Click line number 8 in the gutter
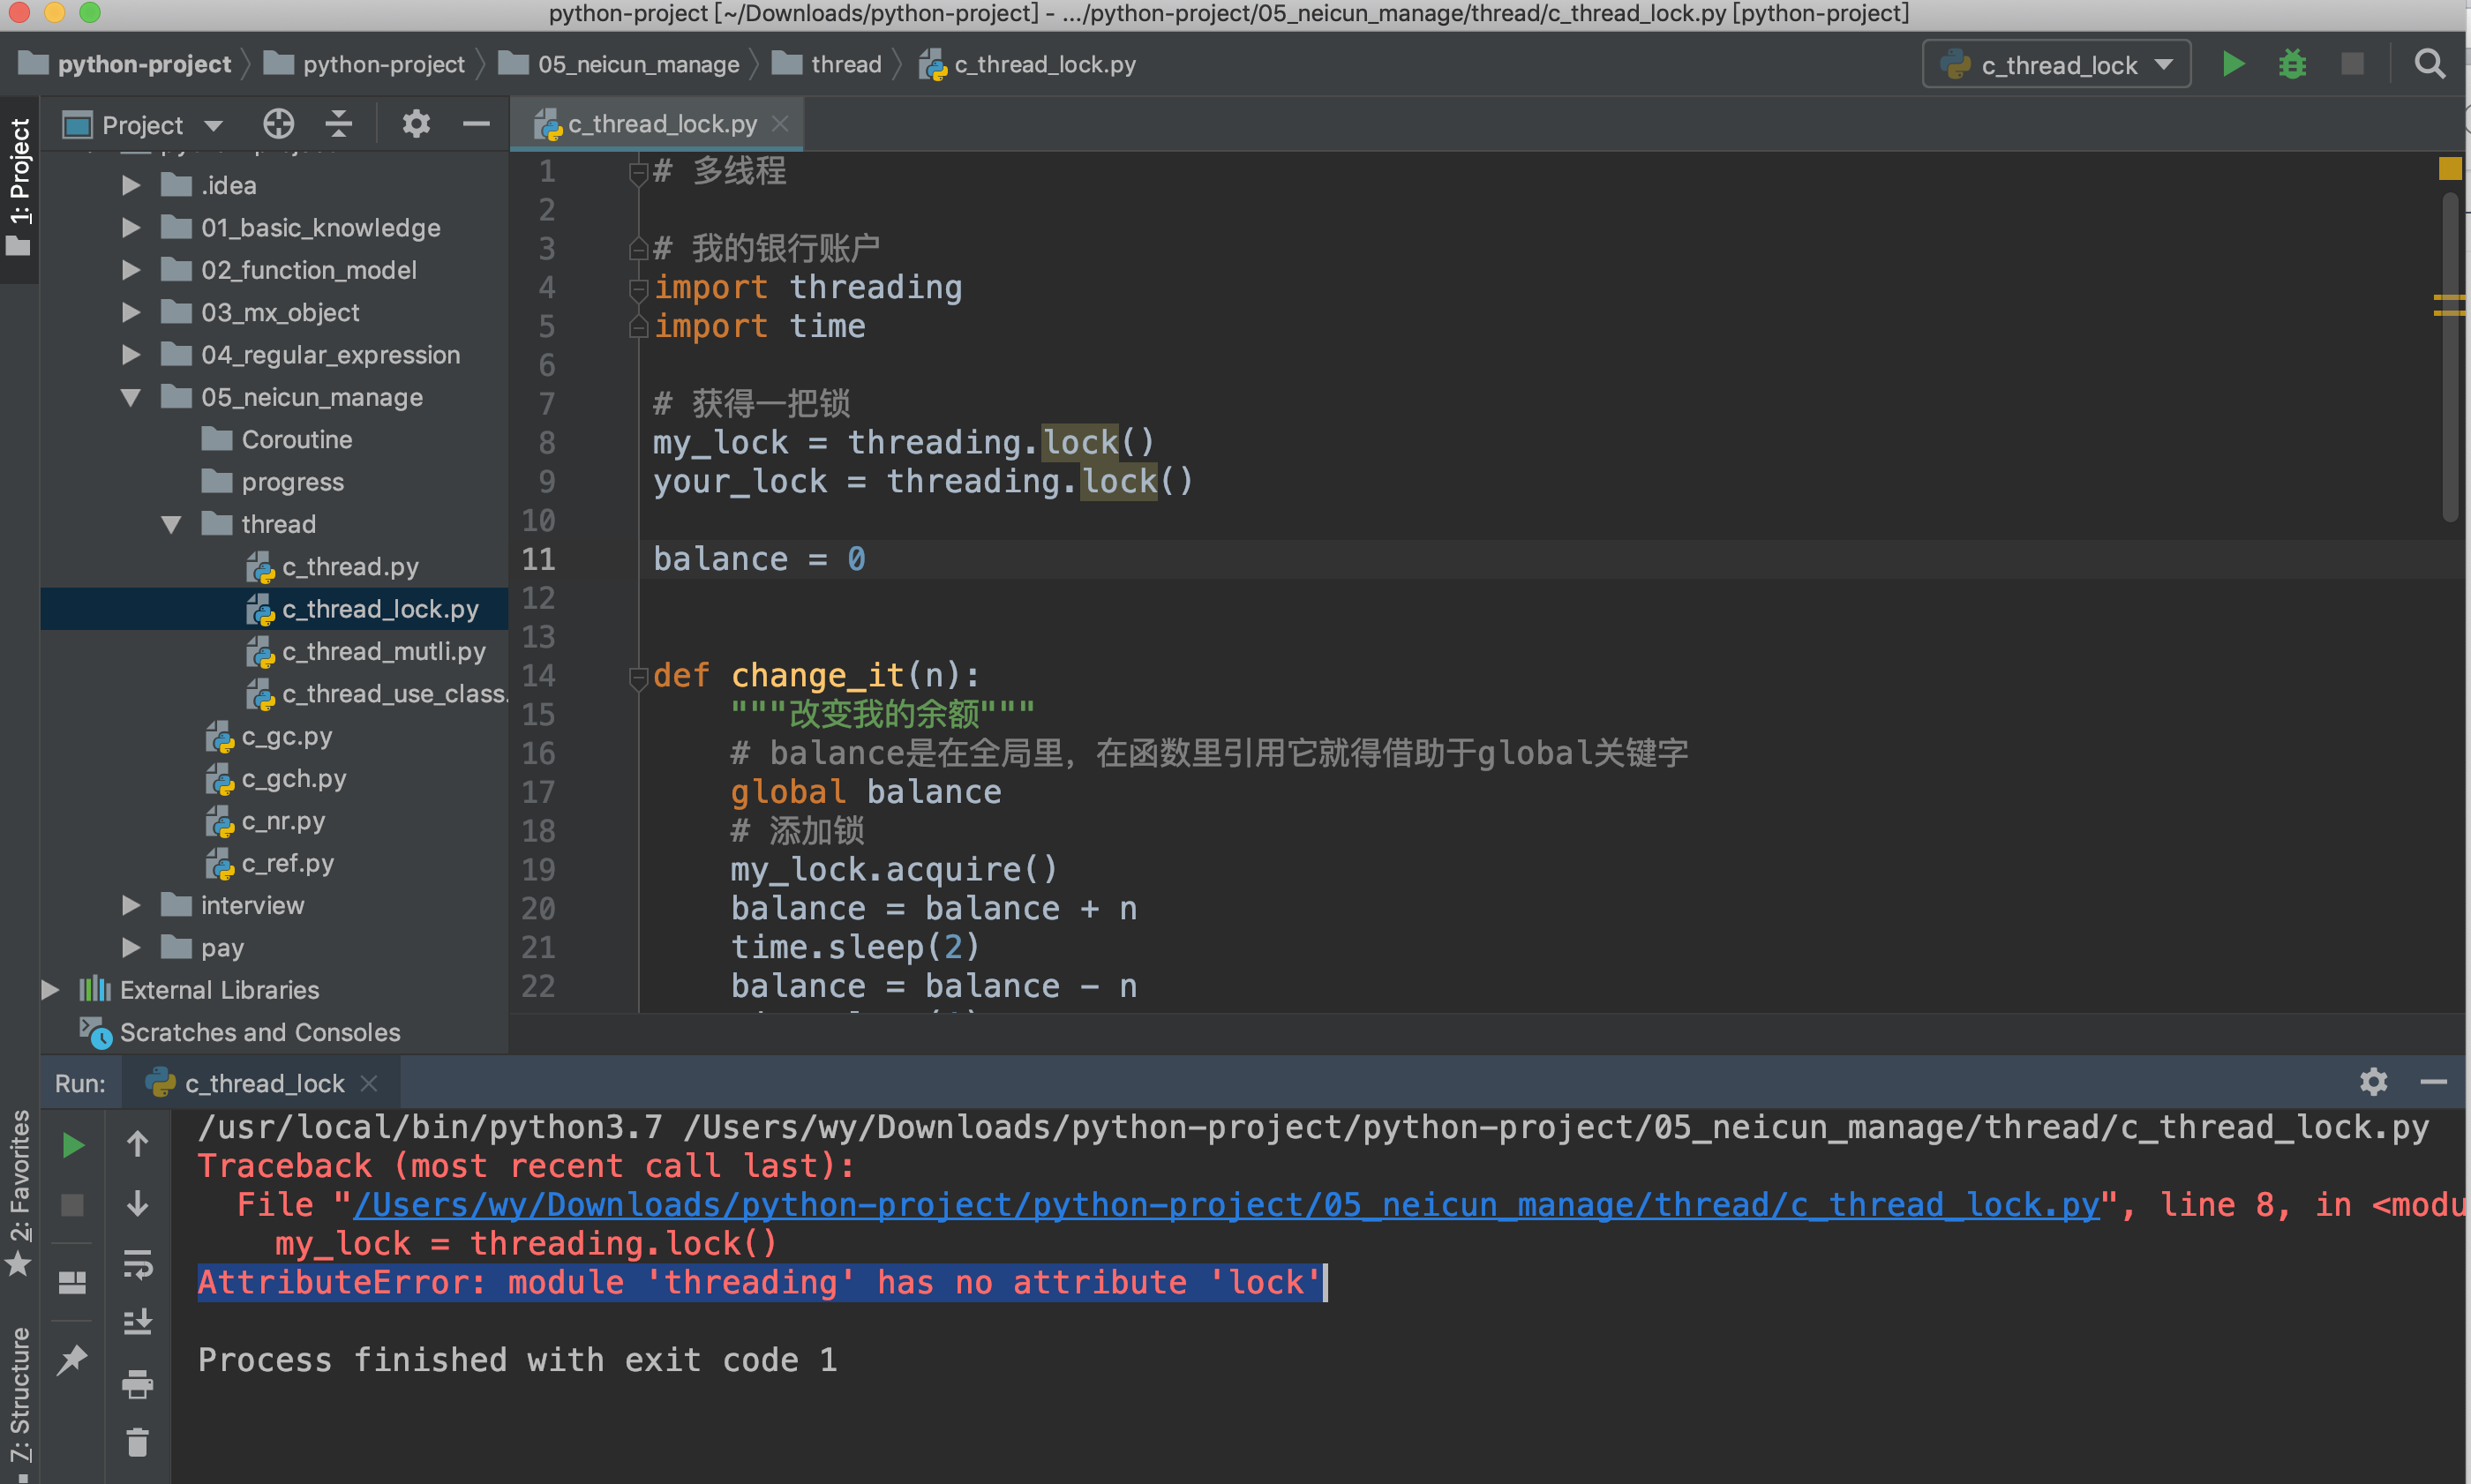The image size is (2471, 1484). (547, 443)
